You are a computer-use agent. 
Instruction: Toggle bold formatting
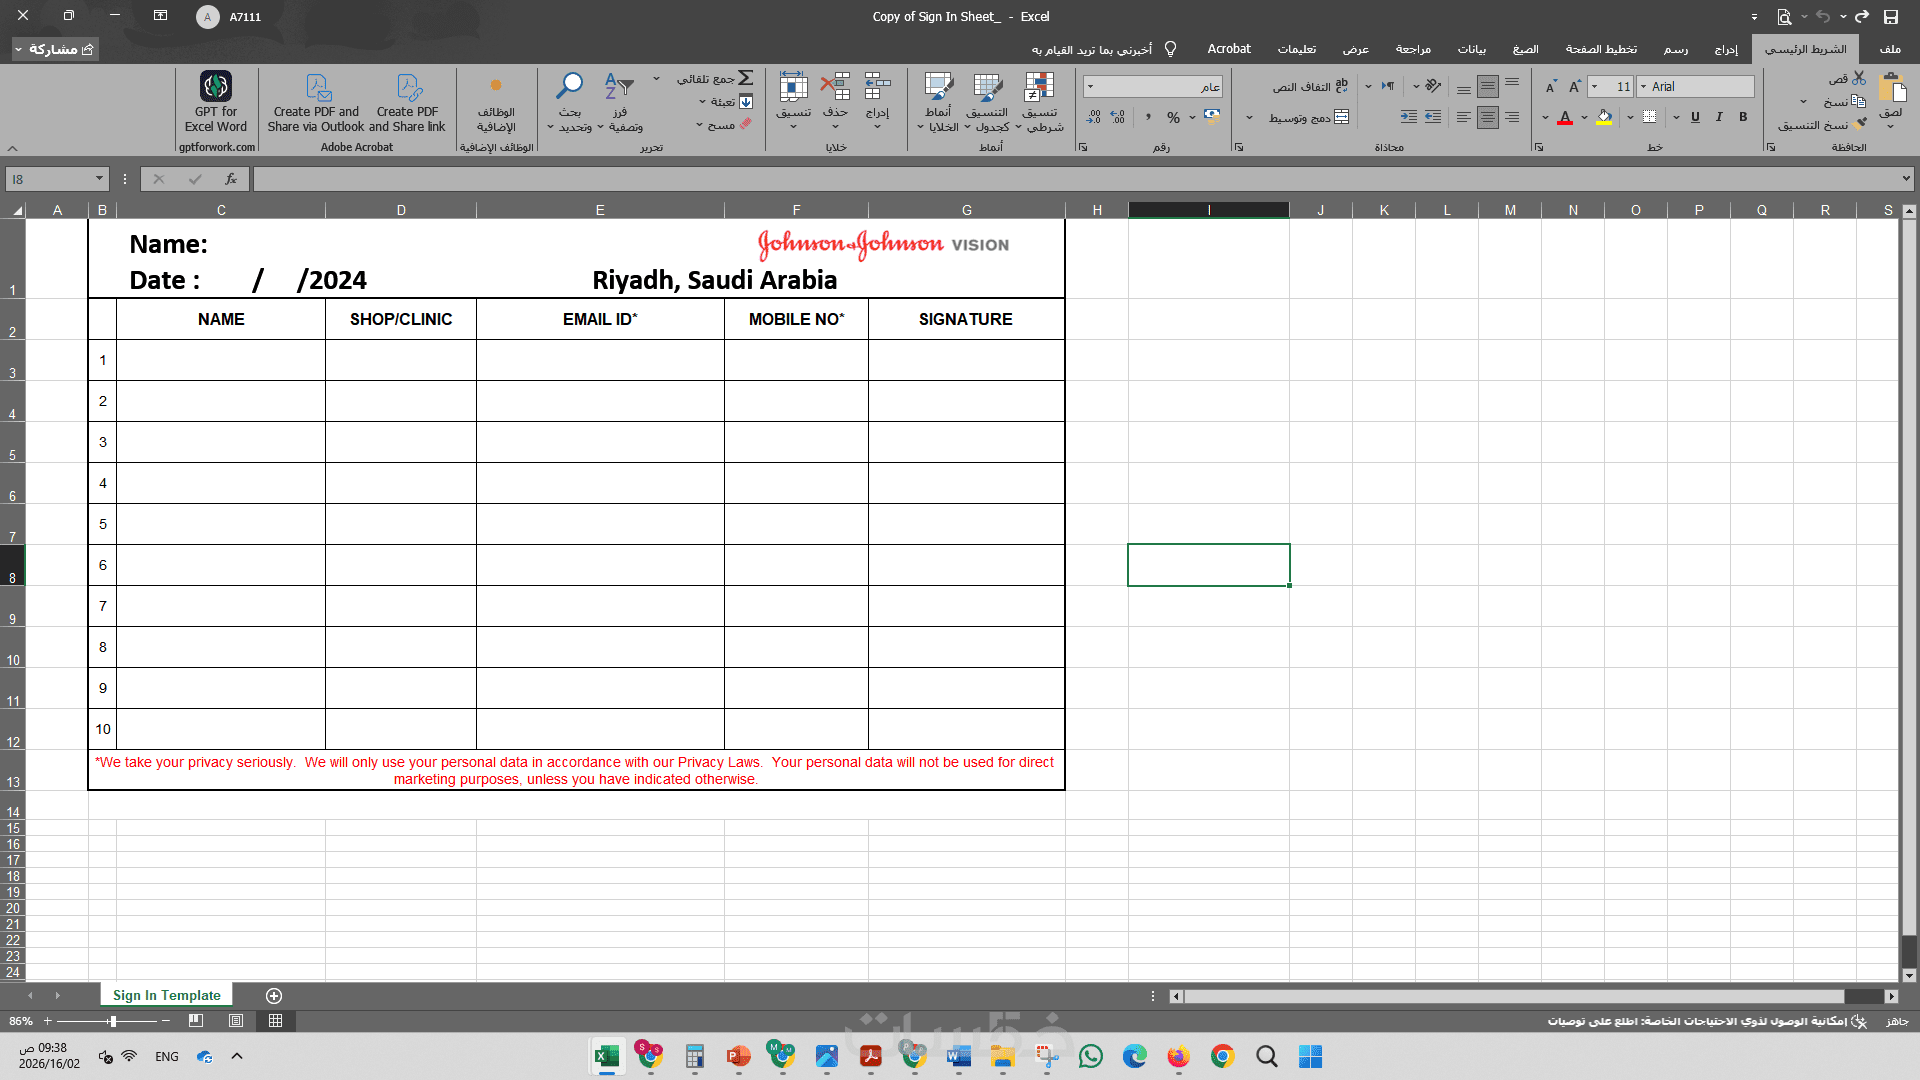pyautogui.click(x=1743, y=117)
